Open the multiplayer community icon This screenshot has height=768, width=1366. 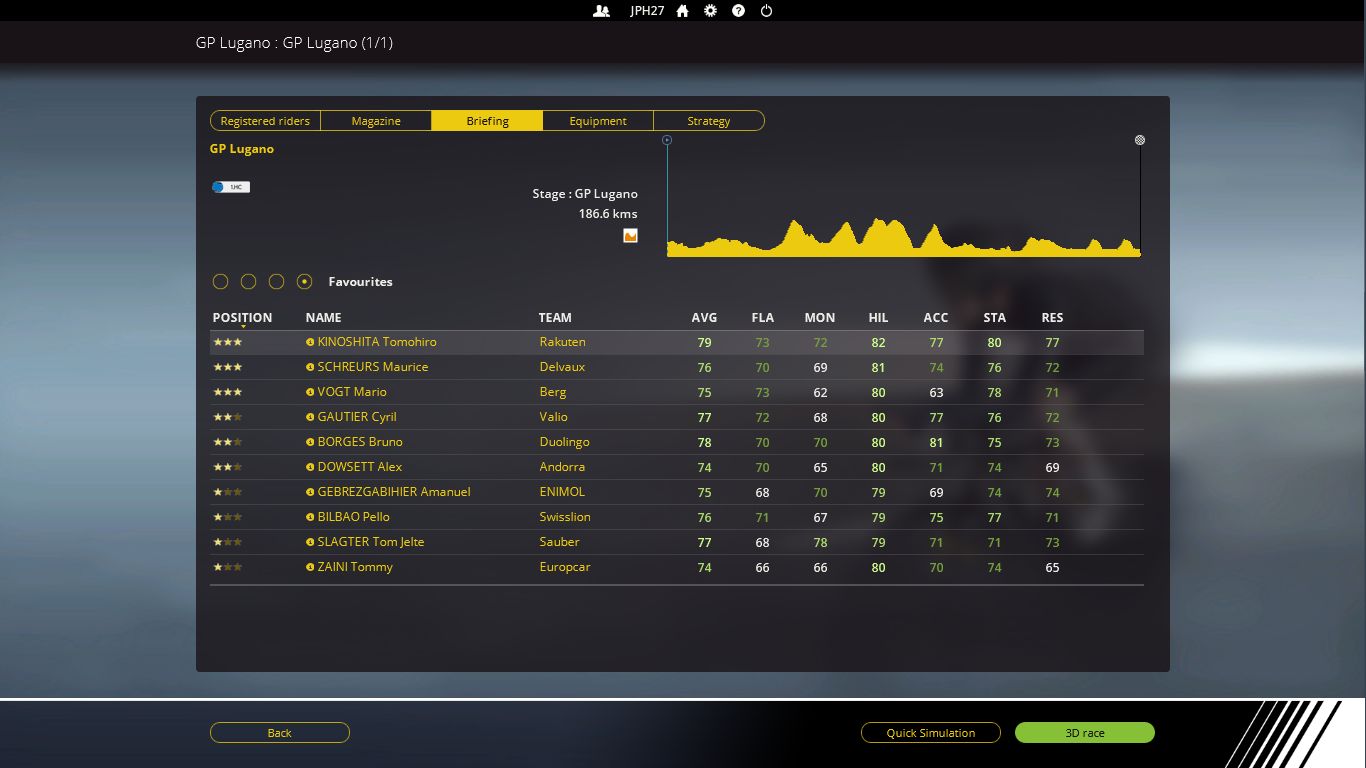tap(601, 11)
